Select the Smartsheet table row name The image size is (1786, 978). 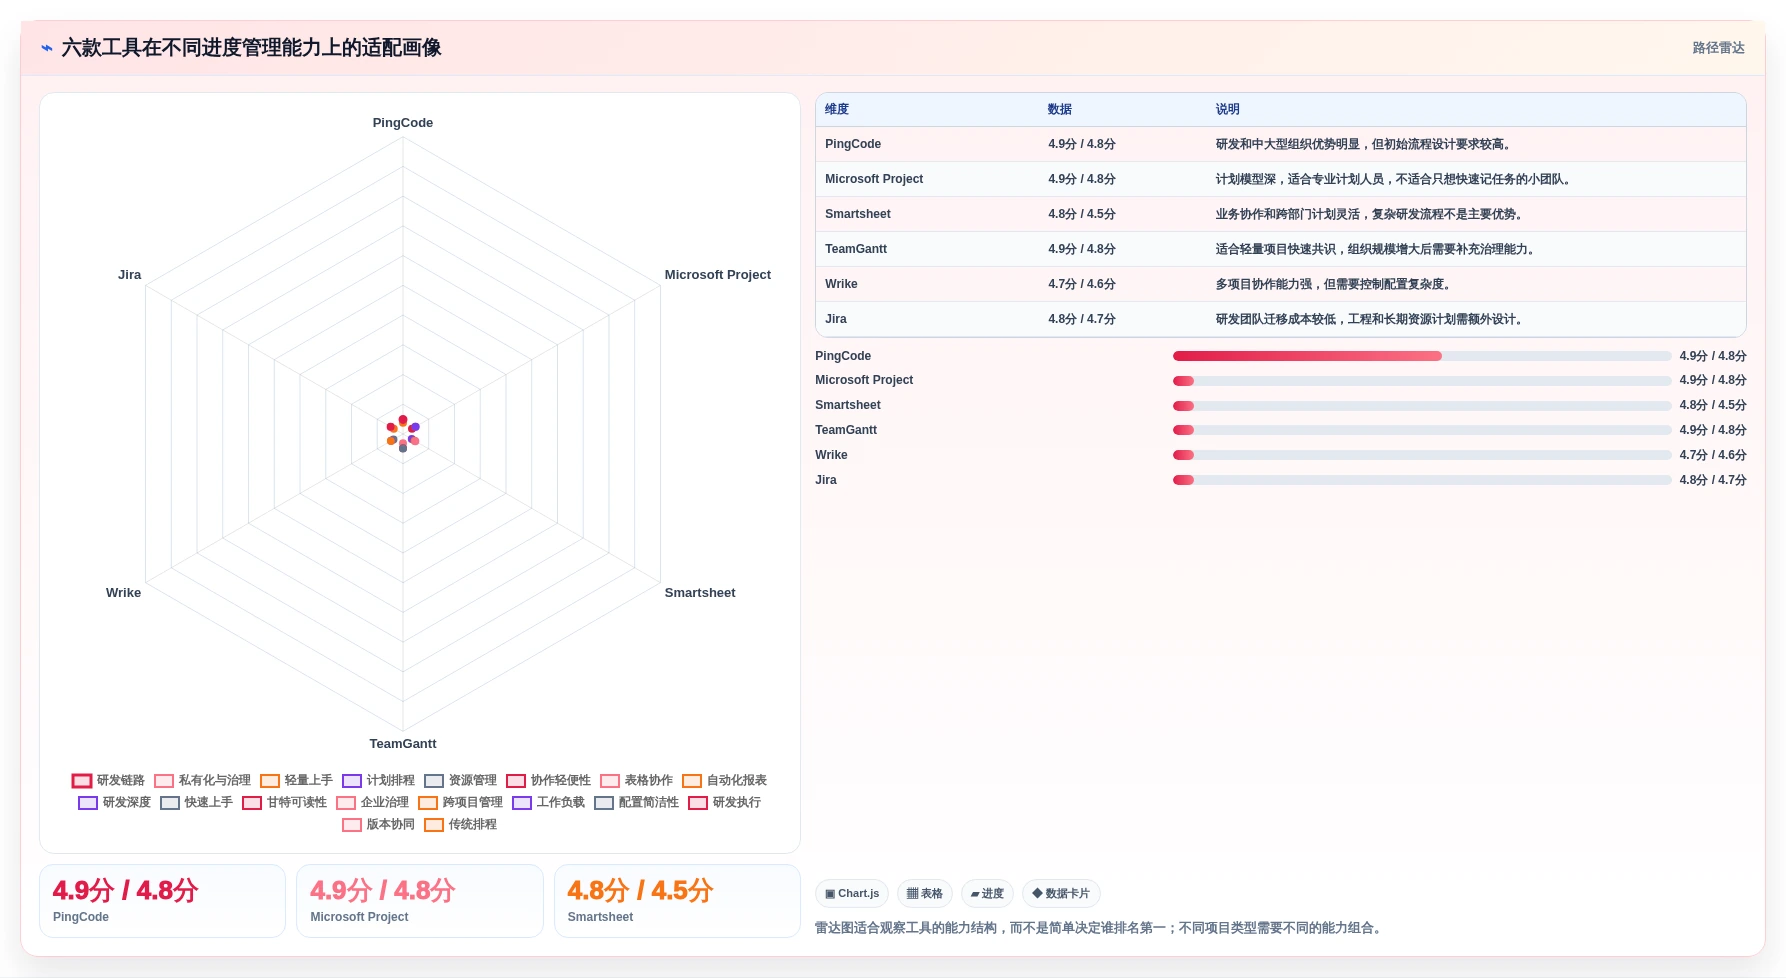[x=858, y=214]
